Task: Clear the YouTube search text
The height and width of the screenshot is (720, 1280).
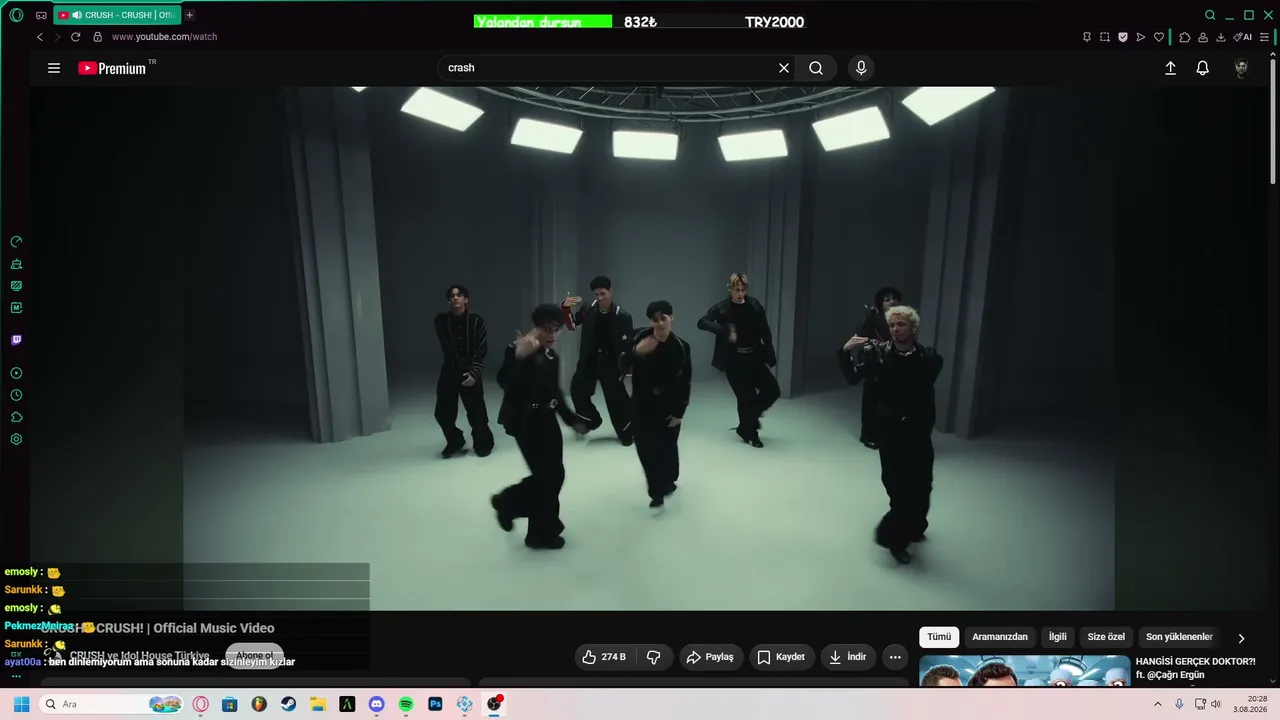Action: [x=784, y=68]
